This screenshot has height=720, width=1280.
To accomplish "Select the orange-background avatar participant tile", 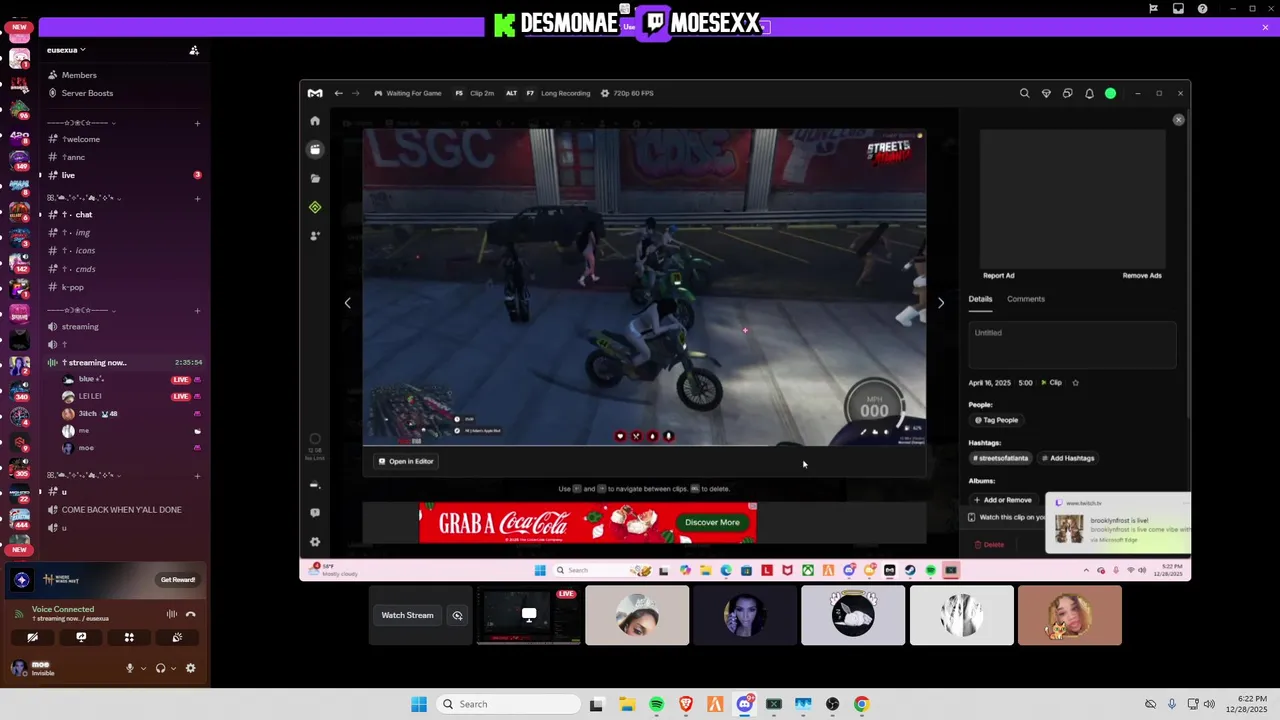I will pos(1069,615).
